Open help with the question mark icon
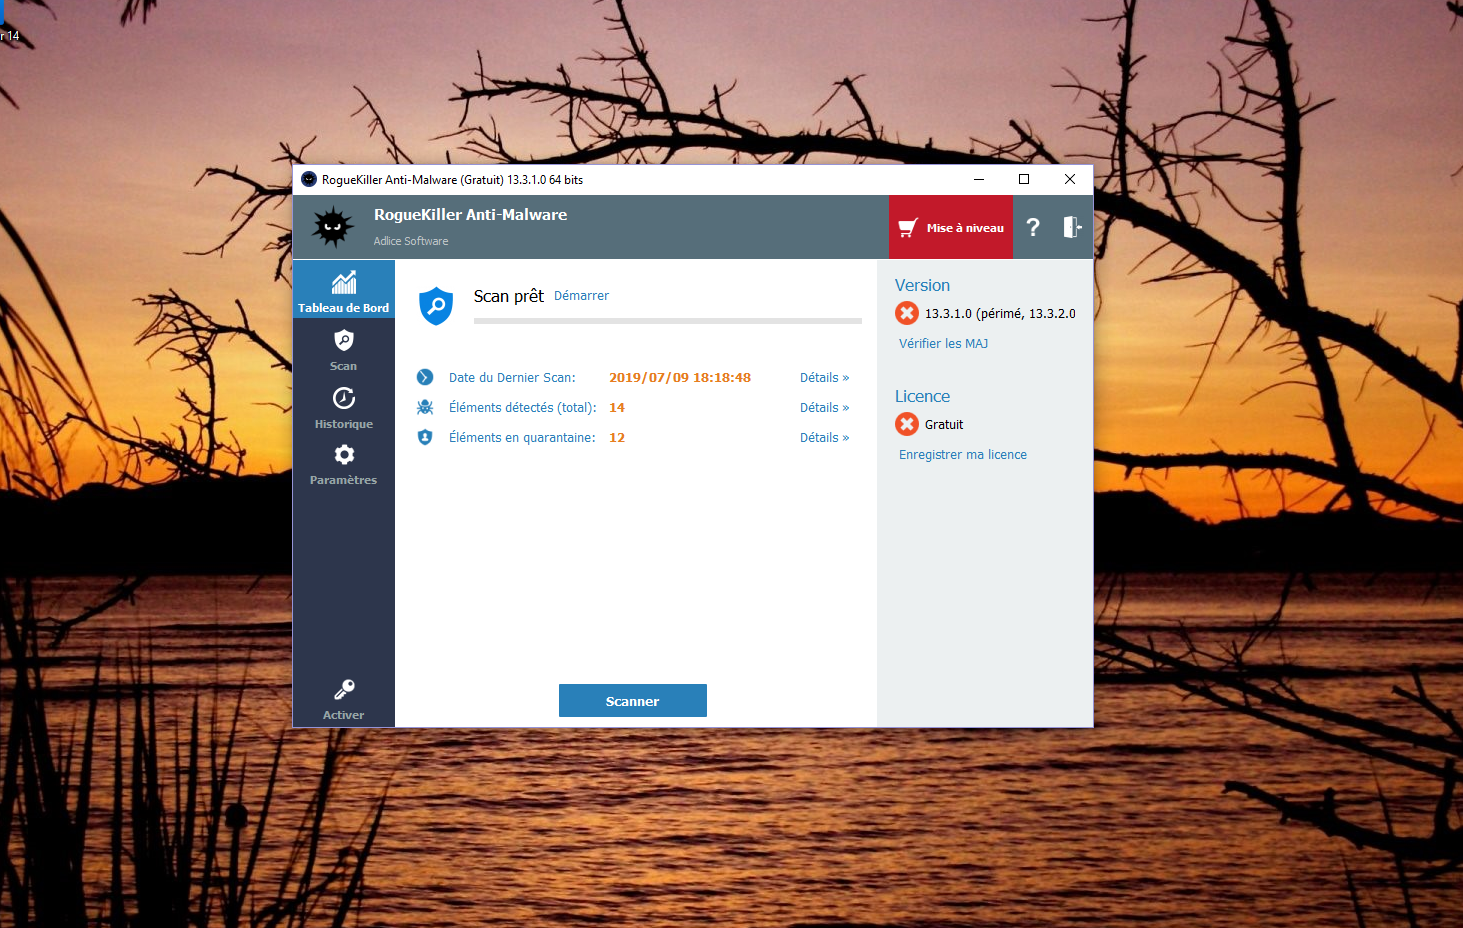 point(1033,227)
